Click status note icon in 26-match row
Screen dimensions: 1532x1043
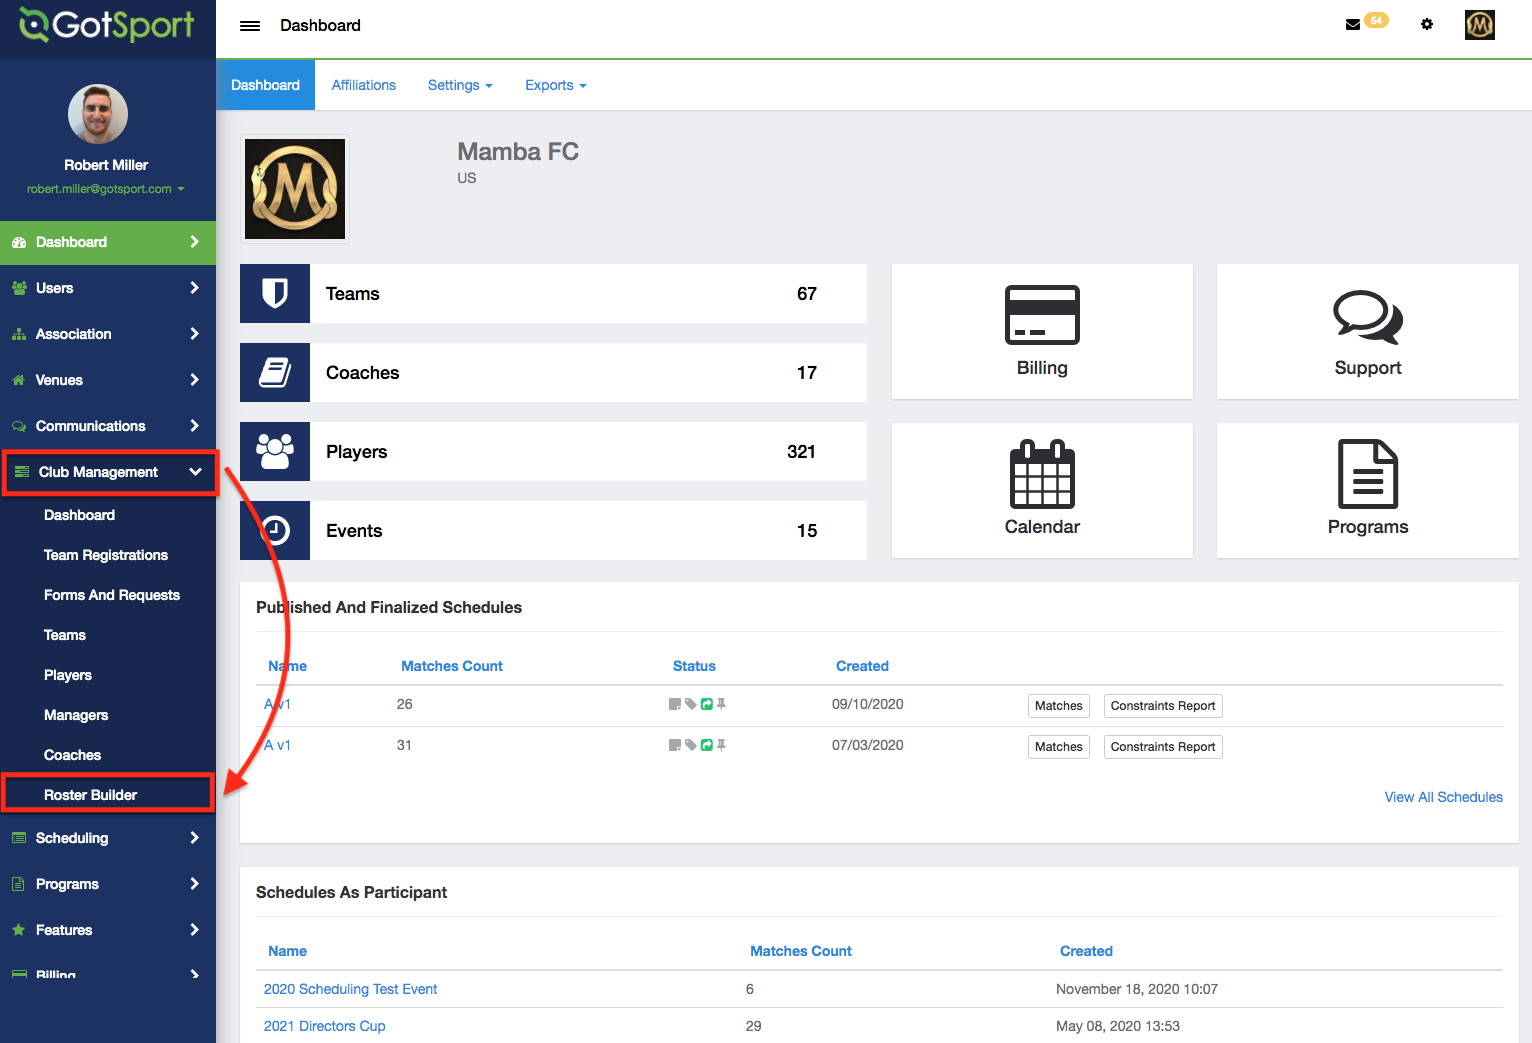tap(675, 704)
